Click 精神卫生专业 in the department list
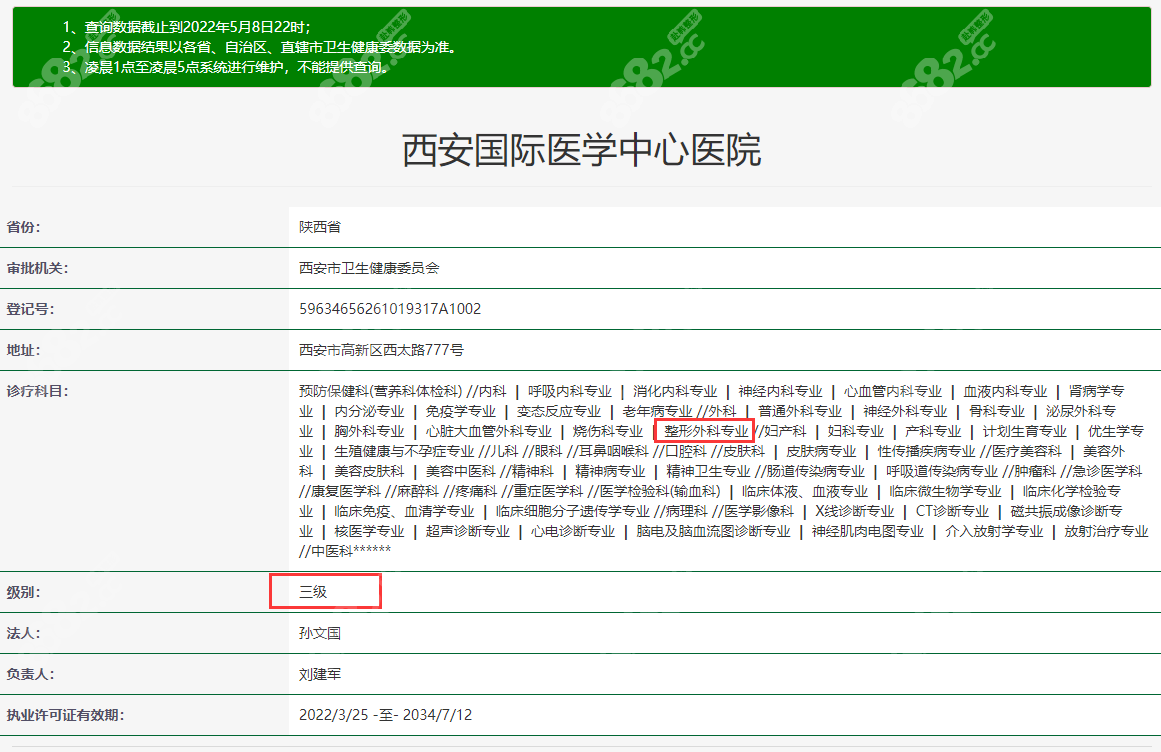Screen dimensions: 1161x752 click(x=708, y=471)
